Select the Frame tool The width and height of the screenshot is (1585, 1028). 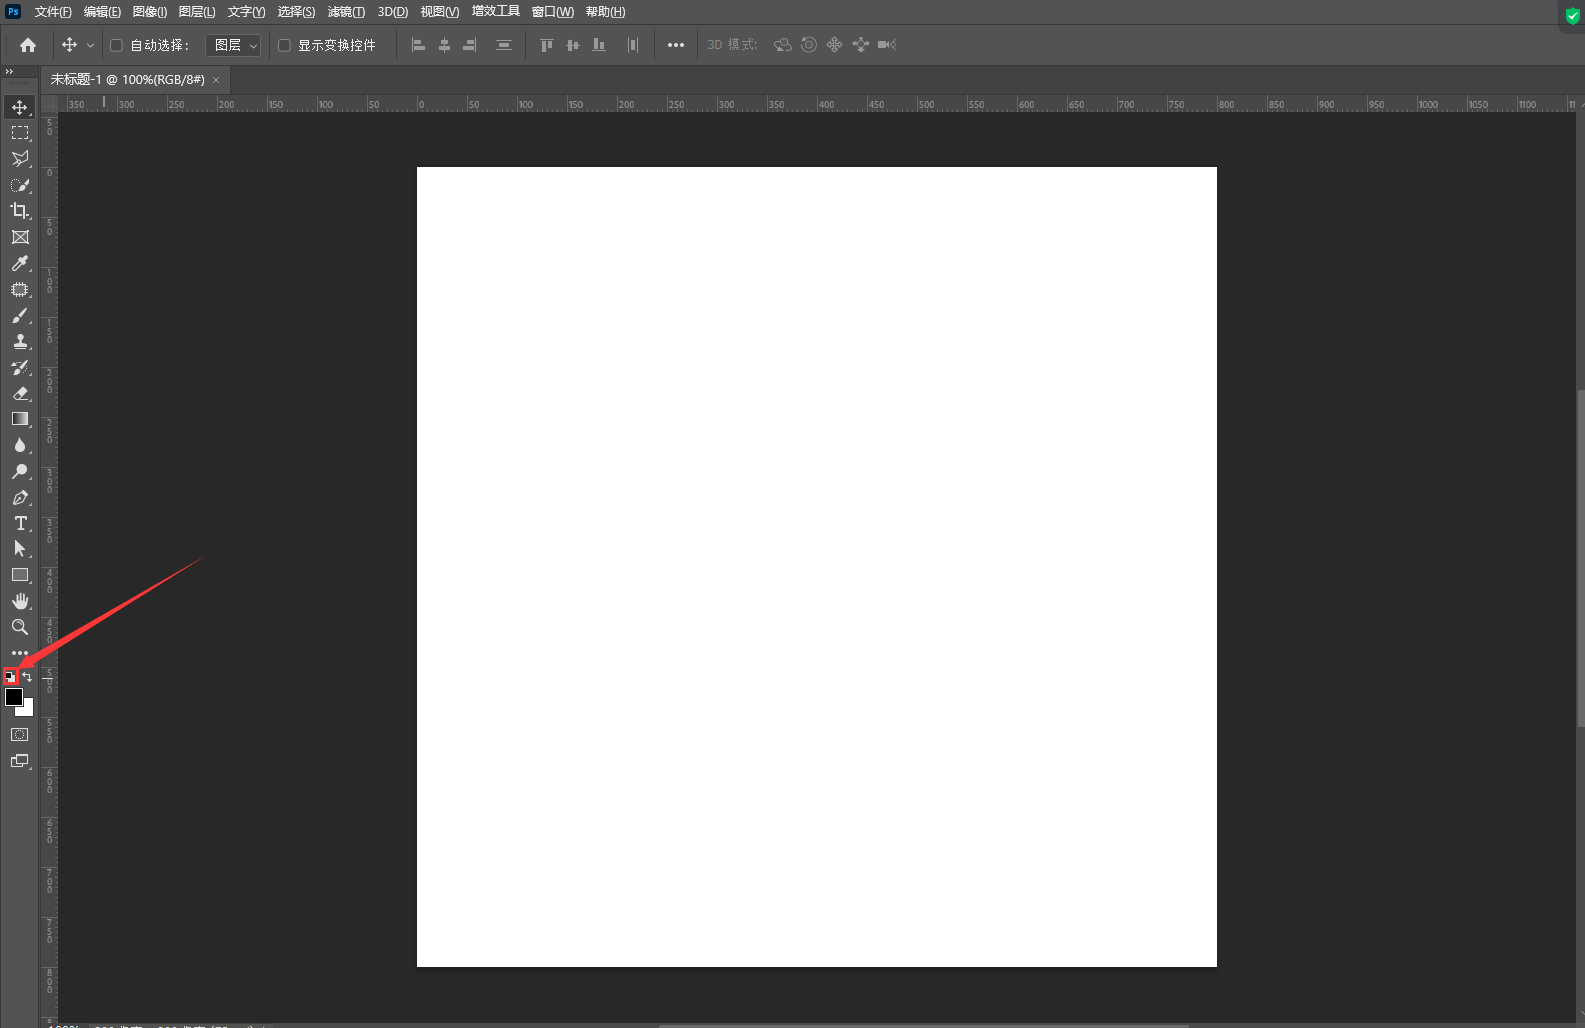[x=20, y=237]
